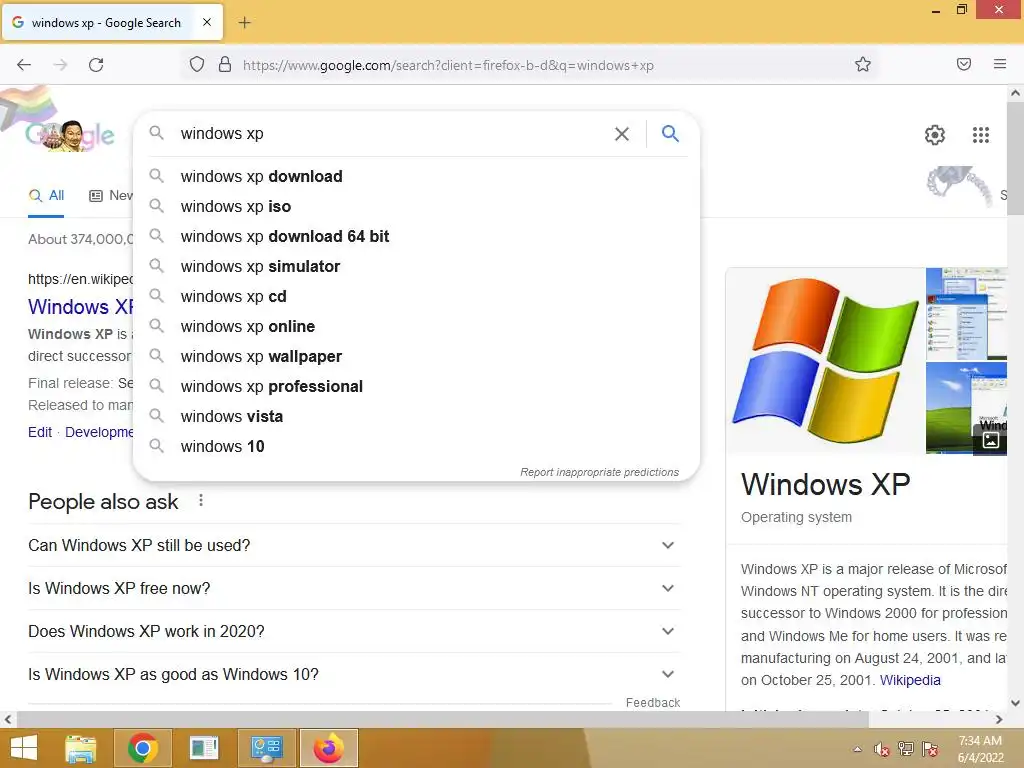The image size is (1024, 768).
Task: Open the People also ask three-dot menu
Action: click(x=201, y=500)
